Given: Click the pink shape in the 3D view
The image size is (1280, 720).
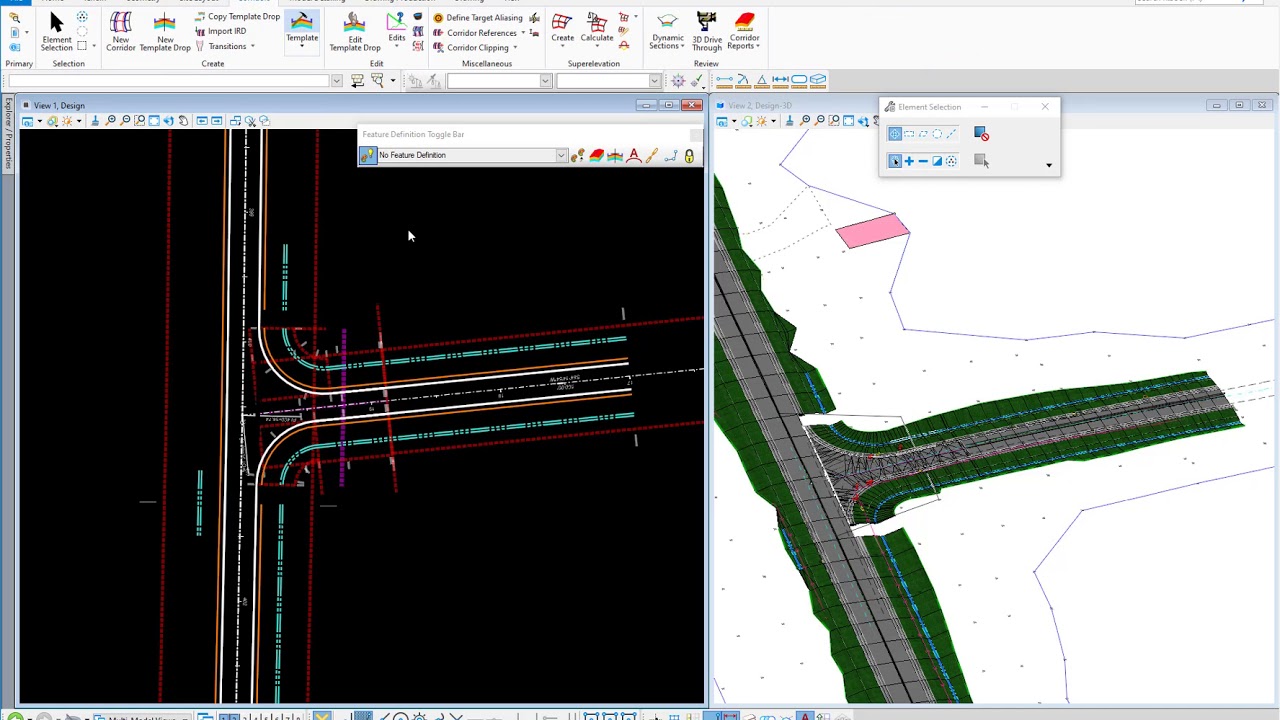Looking at the screenshot, I should tap(872, 231).
